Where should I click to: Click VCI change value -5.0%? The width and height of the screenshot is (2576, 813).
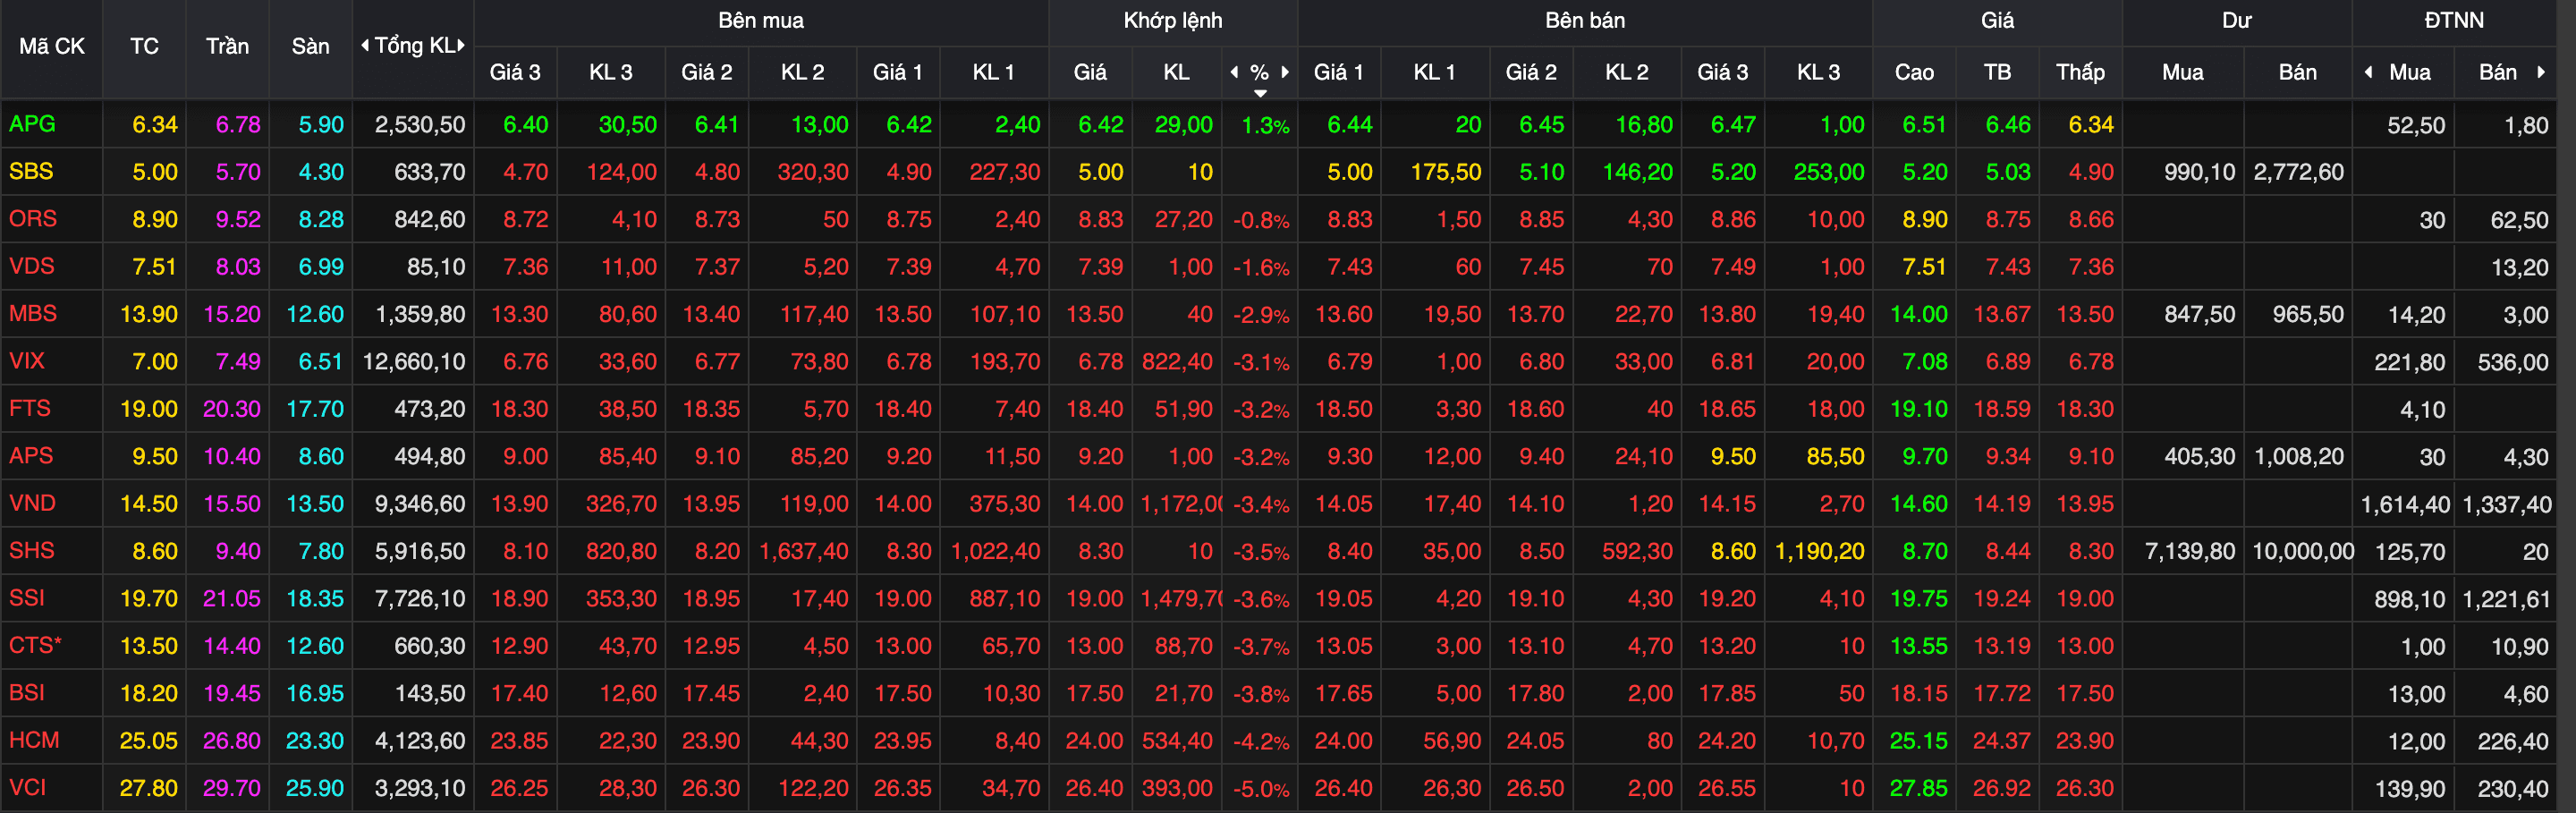coord(1261,788)
